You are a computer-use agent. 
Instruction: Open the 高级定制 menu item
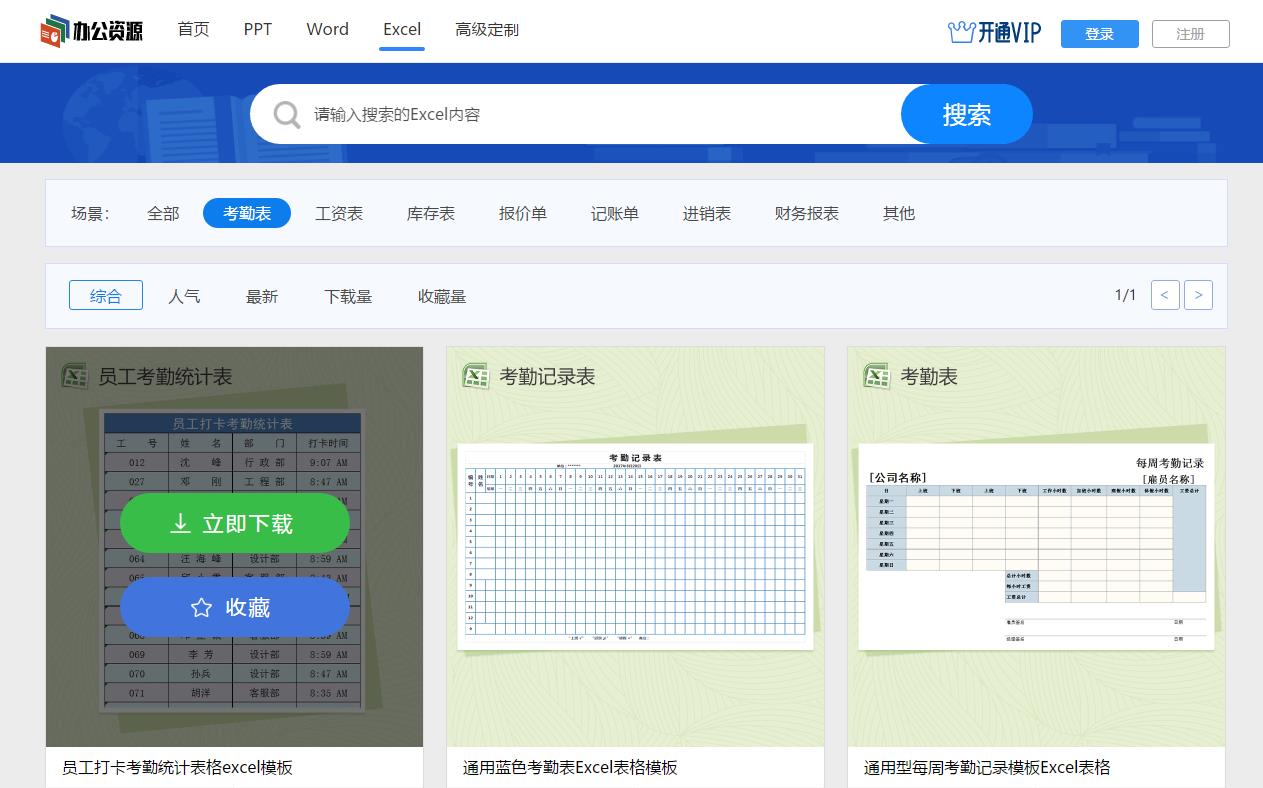(486, 29)
